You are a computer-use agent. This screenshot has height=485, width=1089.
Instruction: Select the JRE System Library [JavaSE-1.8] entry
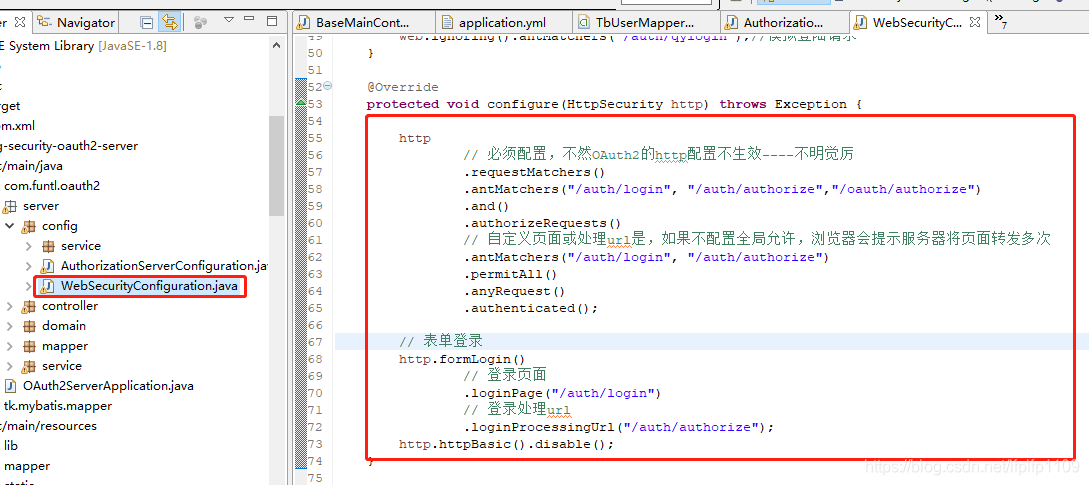(83, 46)
